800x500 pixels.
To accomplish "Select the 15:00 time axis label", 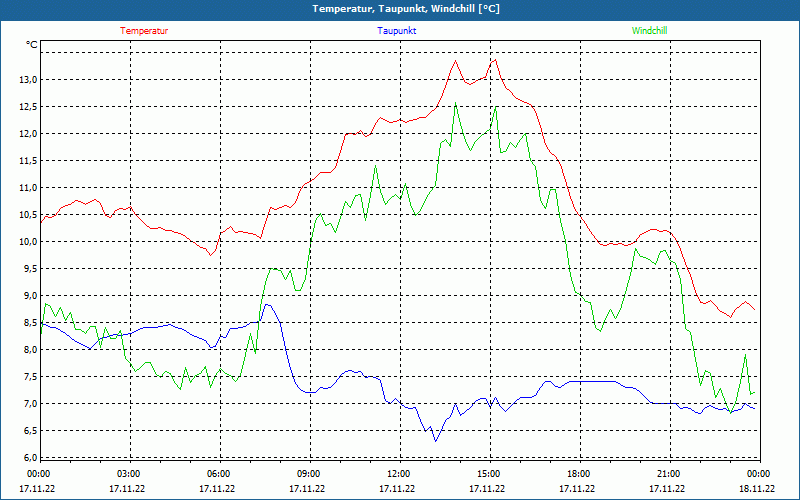I will pyautogui.click(x=489, y=474).
